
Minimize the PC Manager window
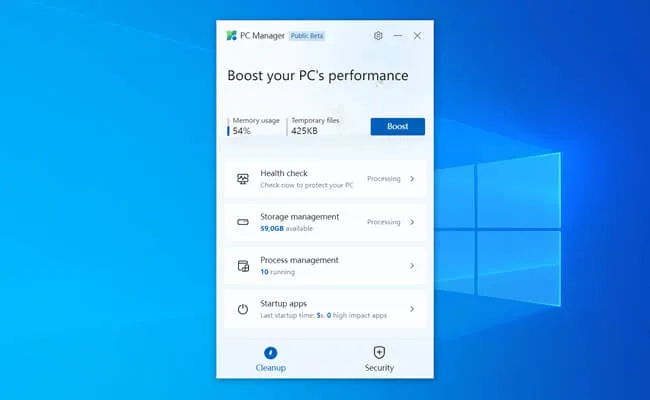pyautogui.click(x=398, y=36)
